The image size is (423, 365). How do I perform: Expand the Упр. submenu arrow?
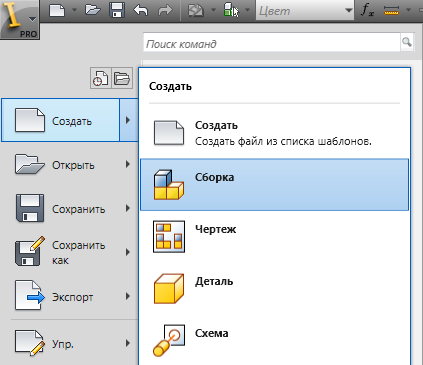click(128, 343)
